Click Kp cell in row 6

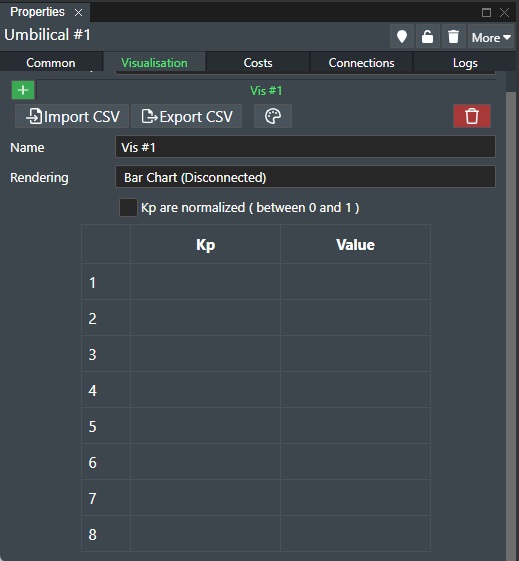[x=205, y=462]
